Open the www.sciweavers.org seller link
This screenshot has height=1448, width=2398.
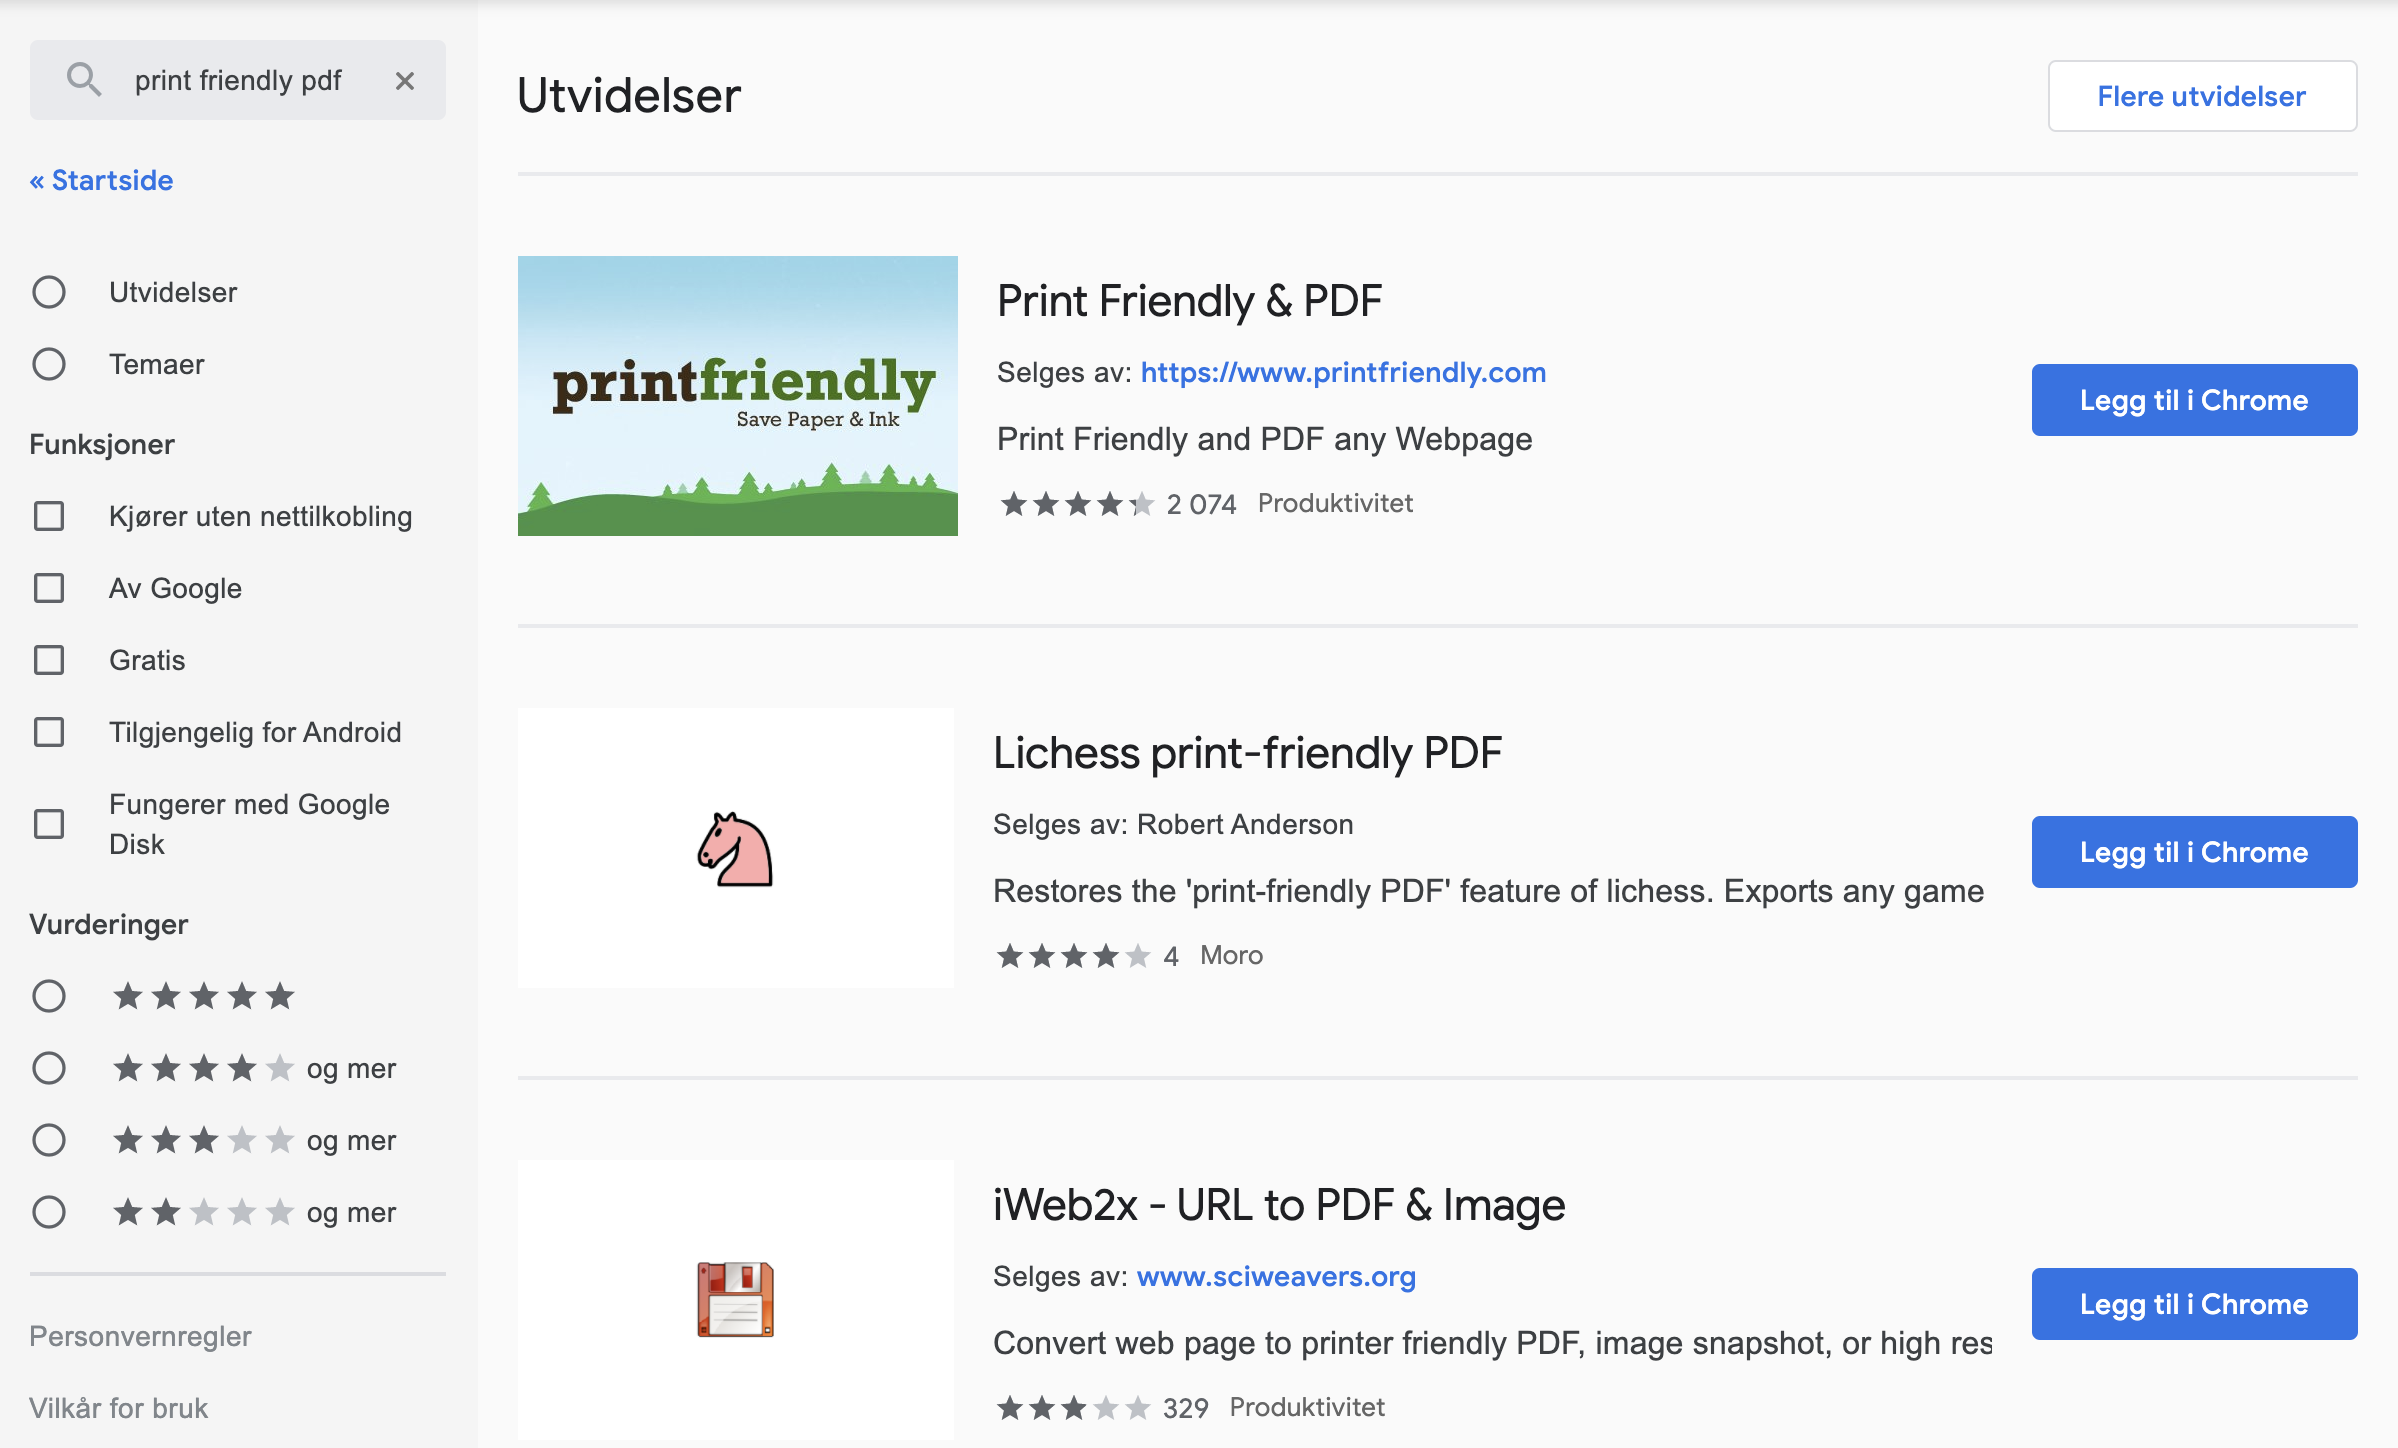tap(1275, 1276)
